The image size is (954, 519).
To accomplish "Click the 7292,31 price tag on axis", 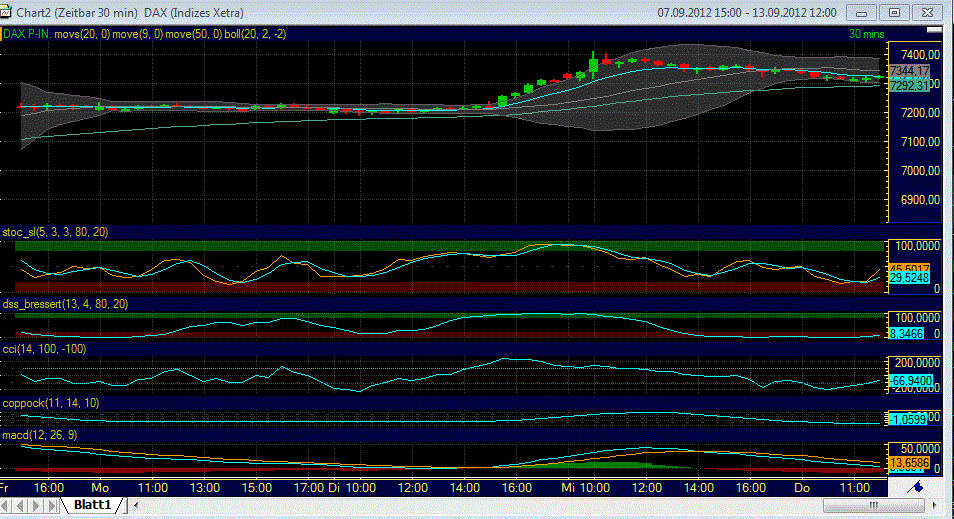I will (x=909, y=86).
